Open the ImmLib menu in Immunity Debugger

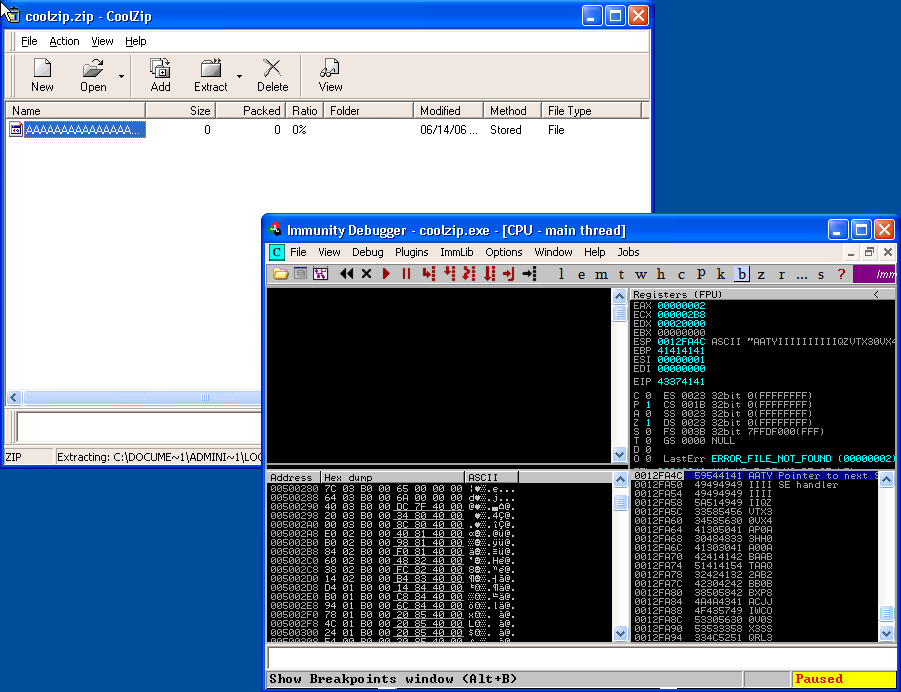coord(457,252)
